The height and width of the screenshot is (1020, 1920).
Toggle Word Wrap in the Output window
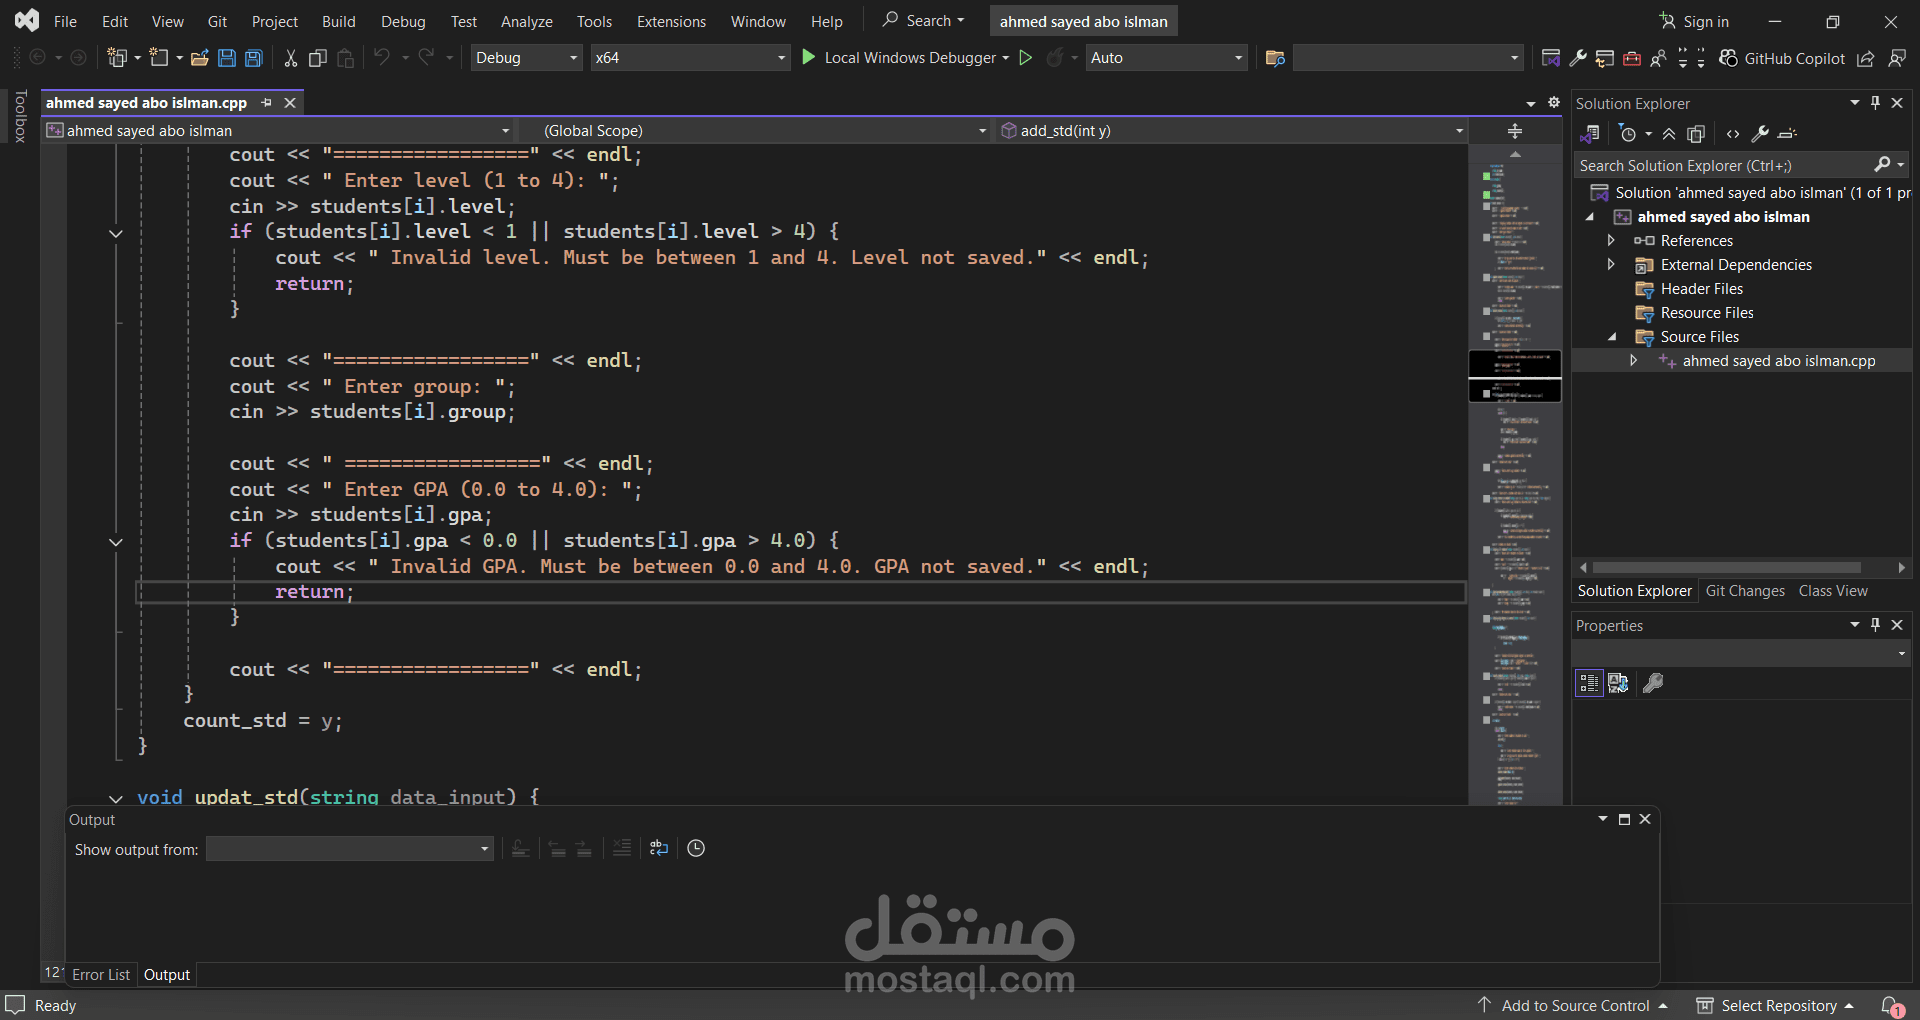pos(659,848)
